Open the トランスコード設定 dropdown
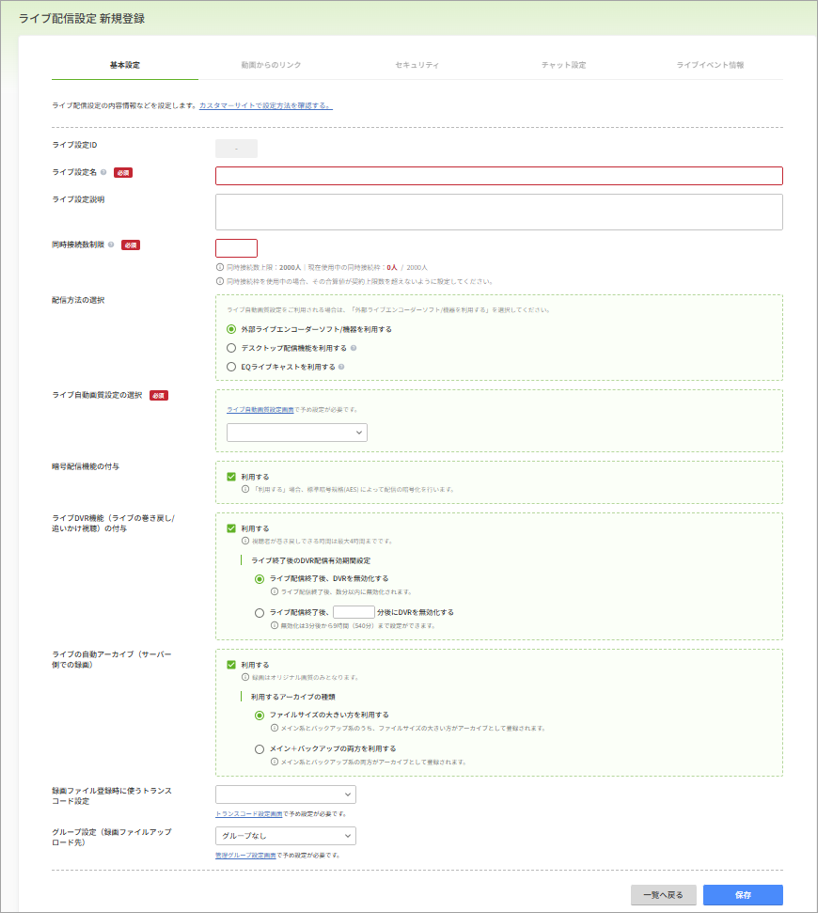The image size is (818, 913). coord(285,794)
